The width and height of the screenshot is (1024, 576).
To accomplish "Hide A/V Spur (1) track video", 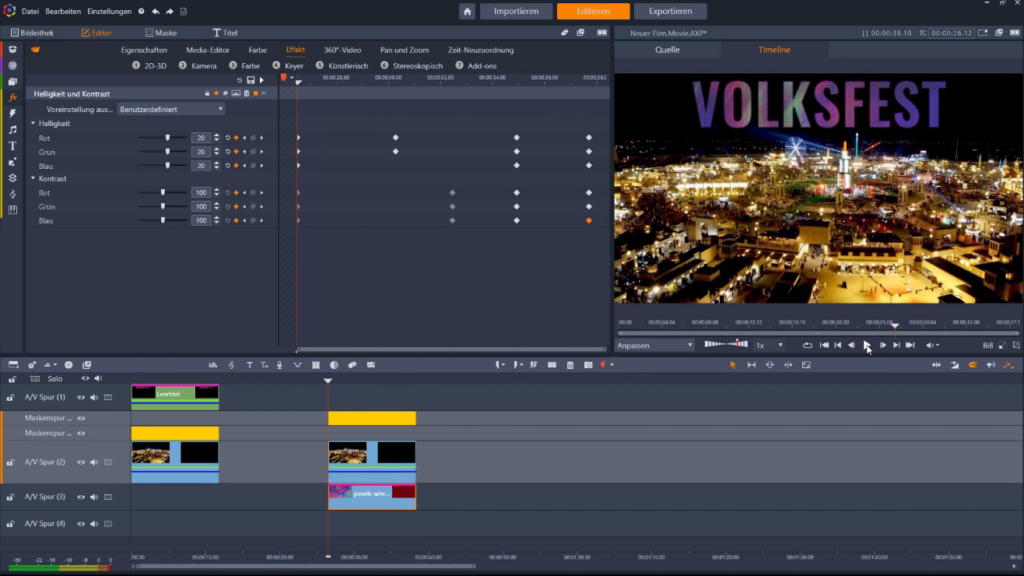I will 81,397.
